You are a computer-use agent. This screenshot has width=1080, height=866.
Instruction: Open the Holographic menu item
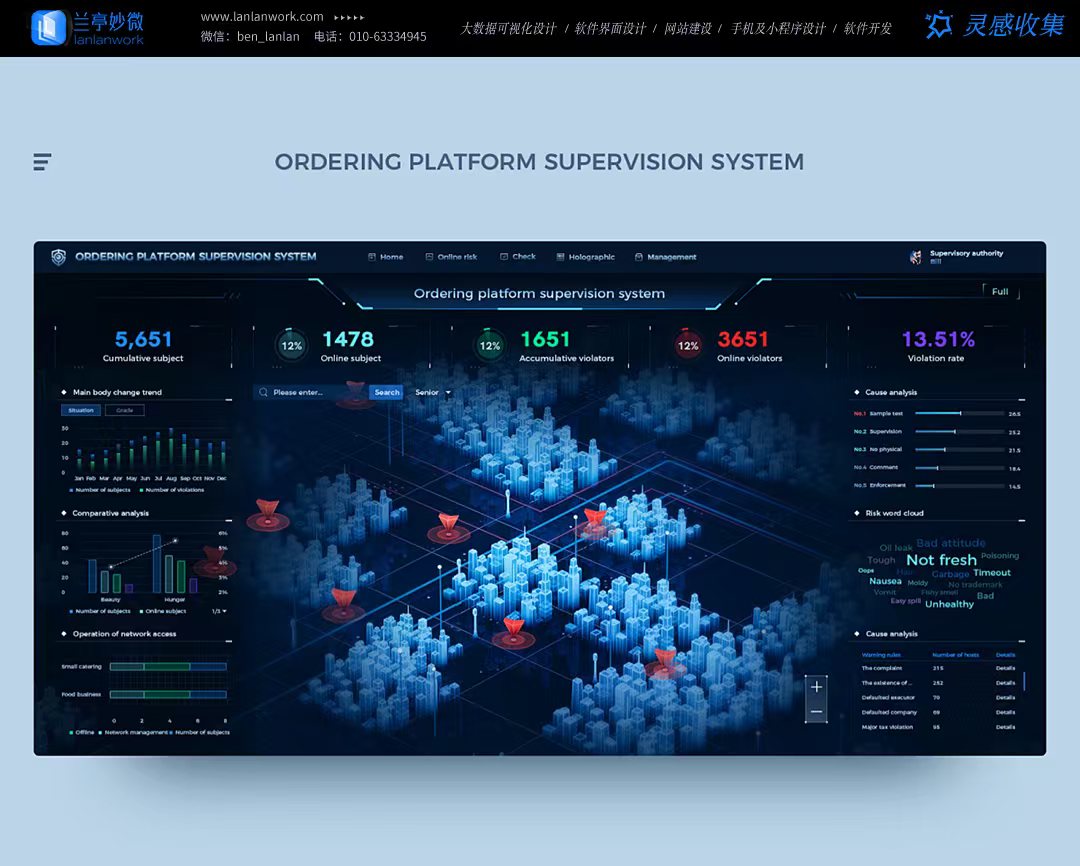tap(586, 257)
